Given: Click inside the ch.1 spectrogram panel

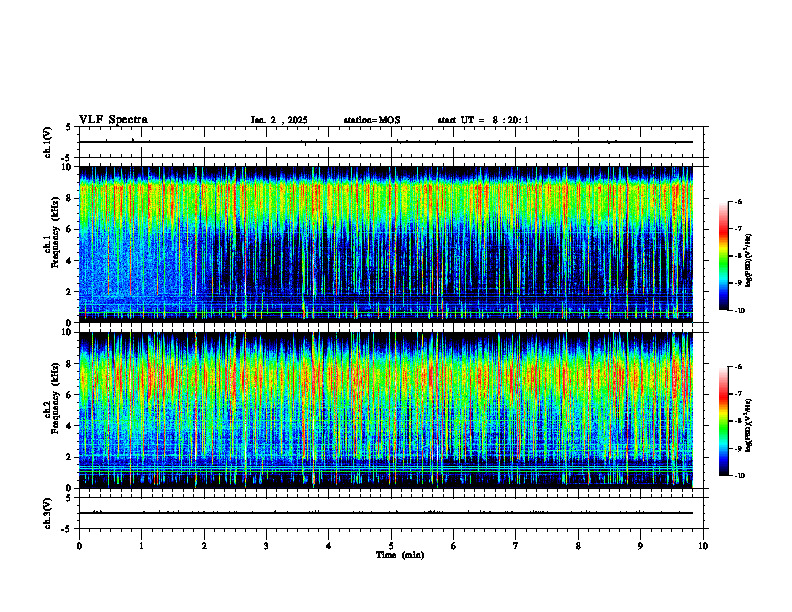Looking at the screenshot, I should [386, 244].
